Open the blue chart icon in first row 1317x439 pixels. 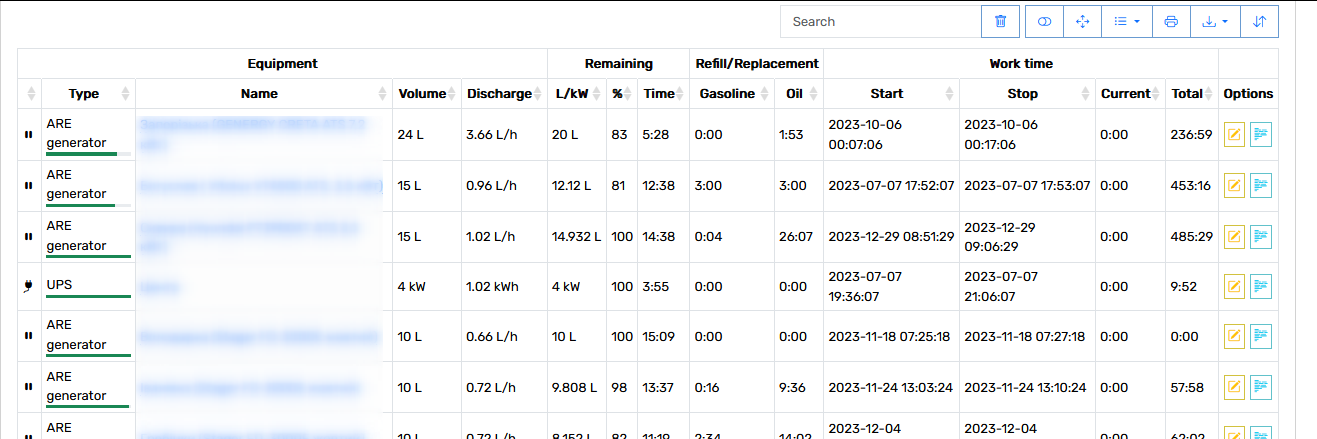[x=1260, y=134]
